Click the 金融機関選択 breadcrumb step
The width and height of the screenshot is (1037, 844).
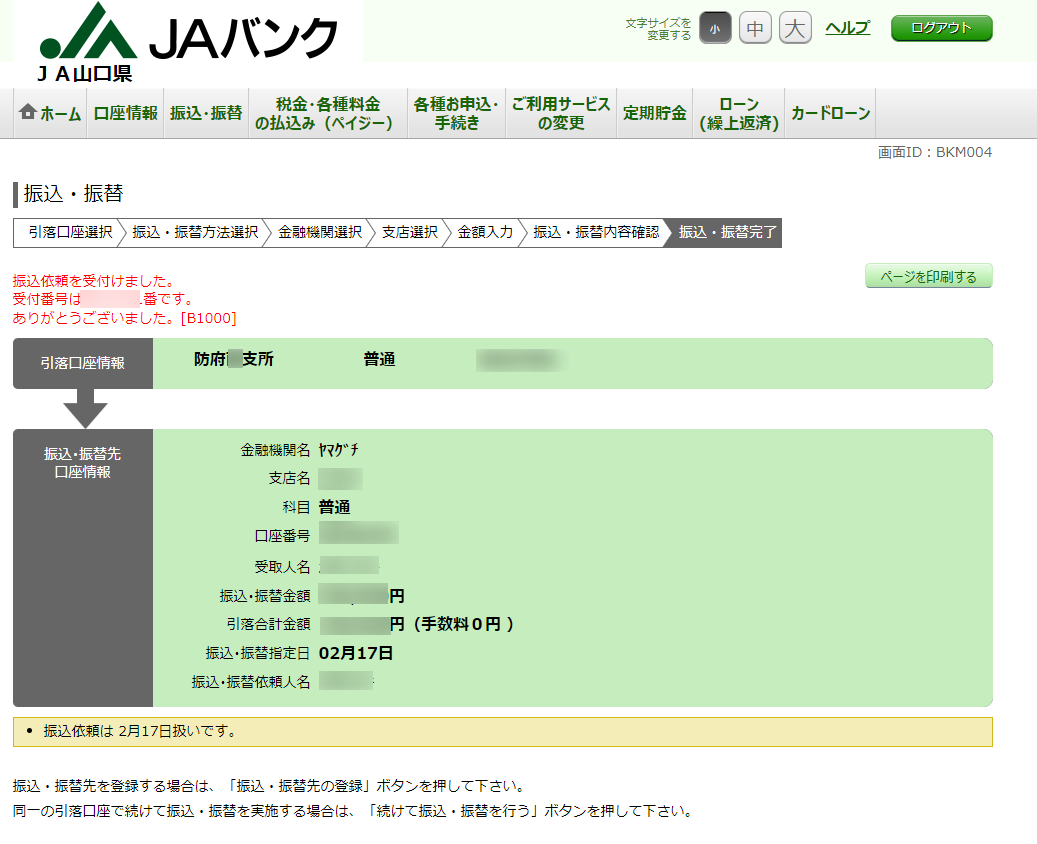pos(320,233)
